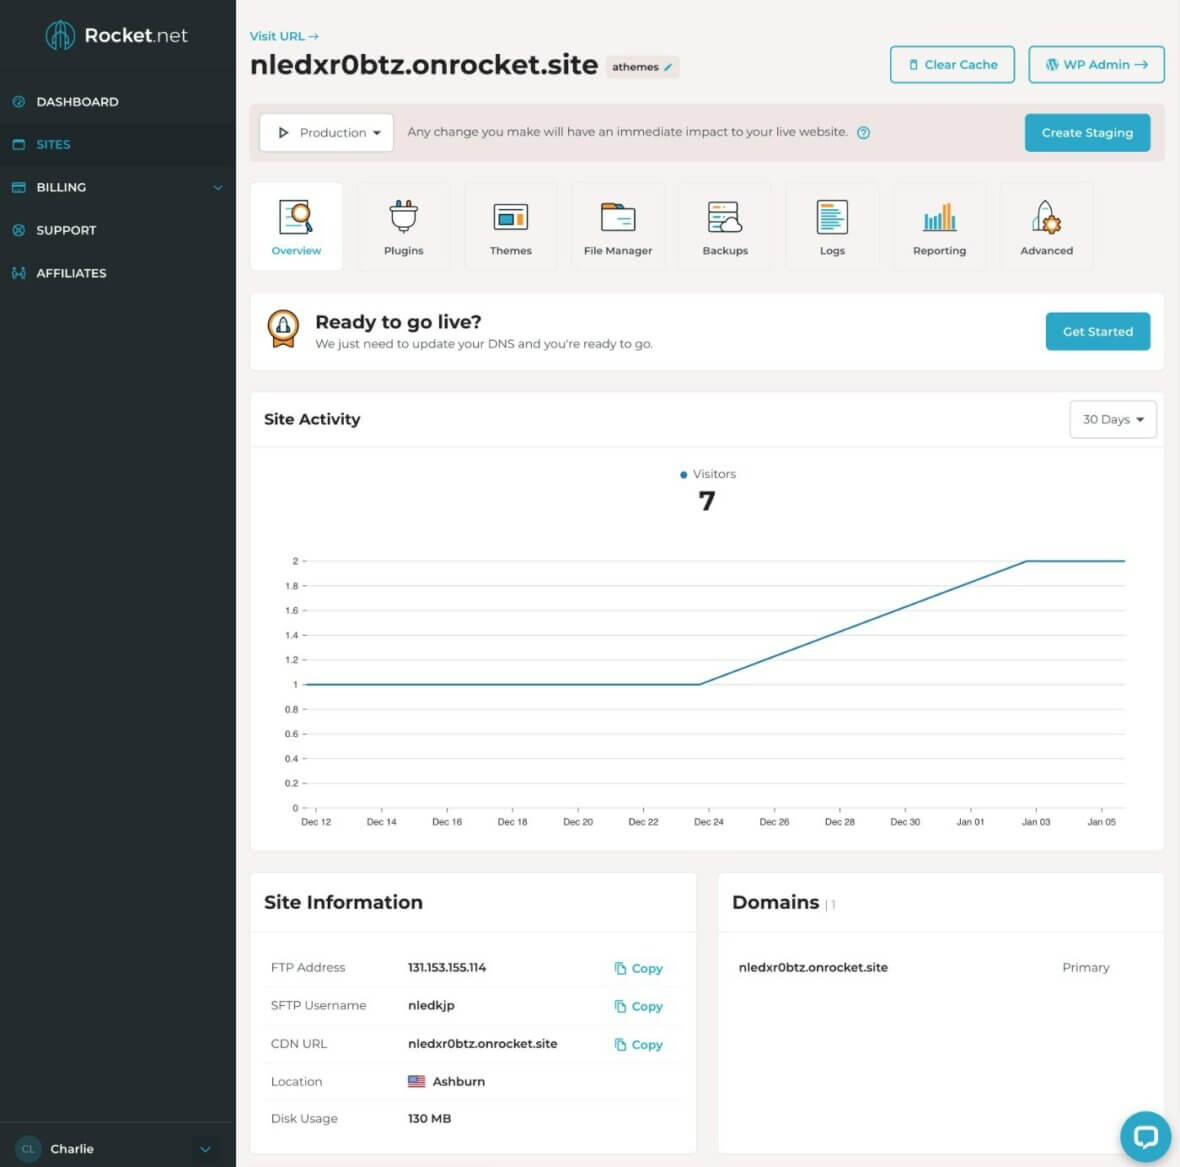Screen dimensions: 1180x1167
Task: Copy the CDN URL
Action: [638, 1044]
